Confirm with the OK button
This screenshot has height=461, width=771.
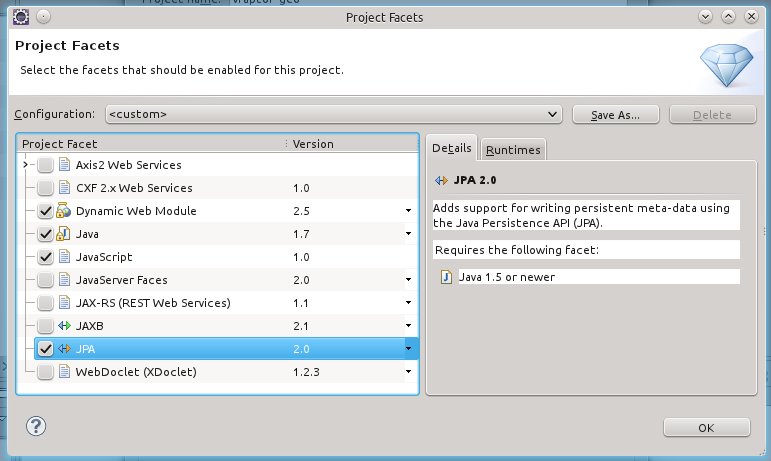[707, 428]
